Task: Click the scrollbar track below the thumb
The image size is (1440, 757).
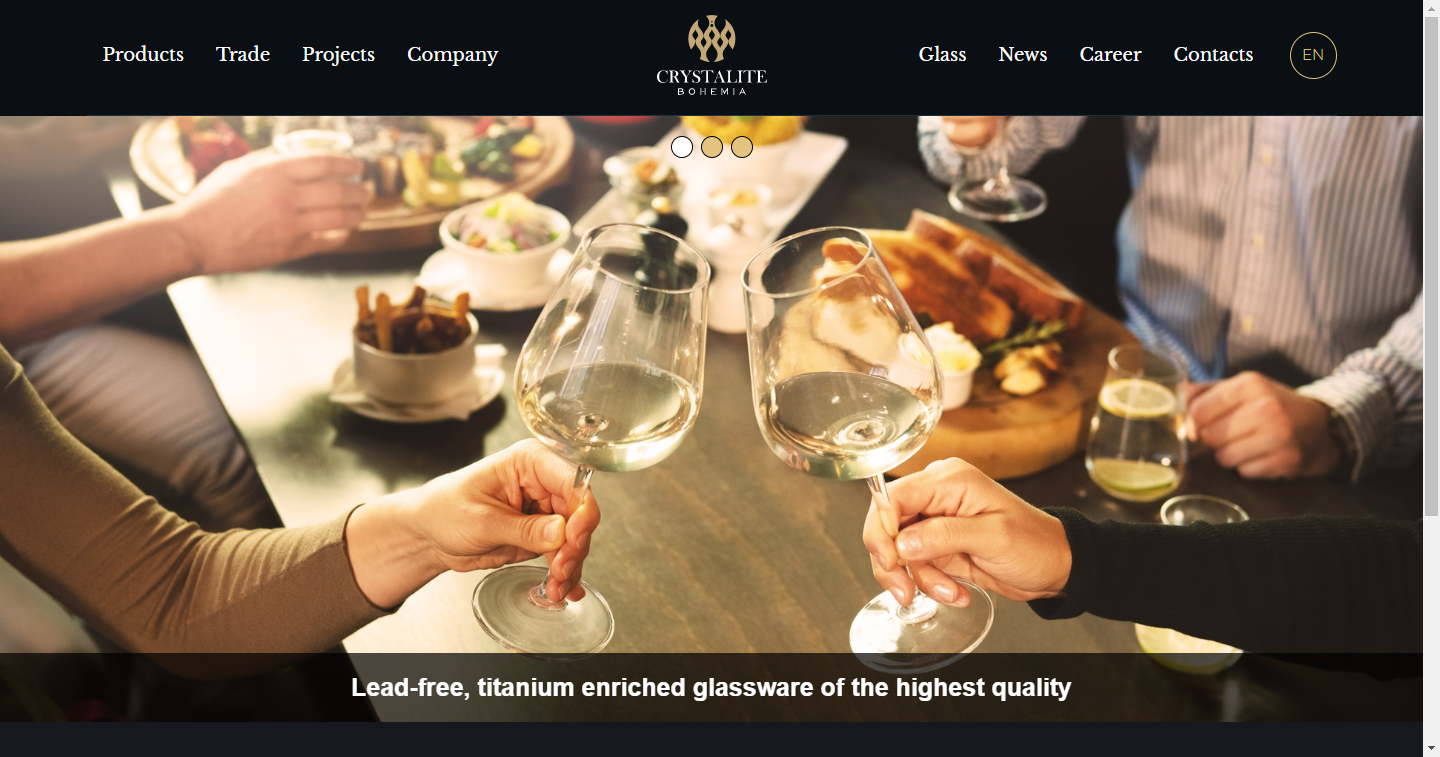Action: (x=1431, y=628)
